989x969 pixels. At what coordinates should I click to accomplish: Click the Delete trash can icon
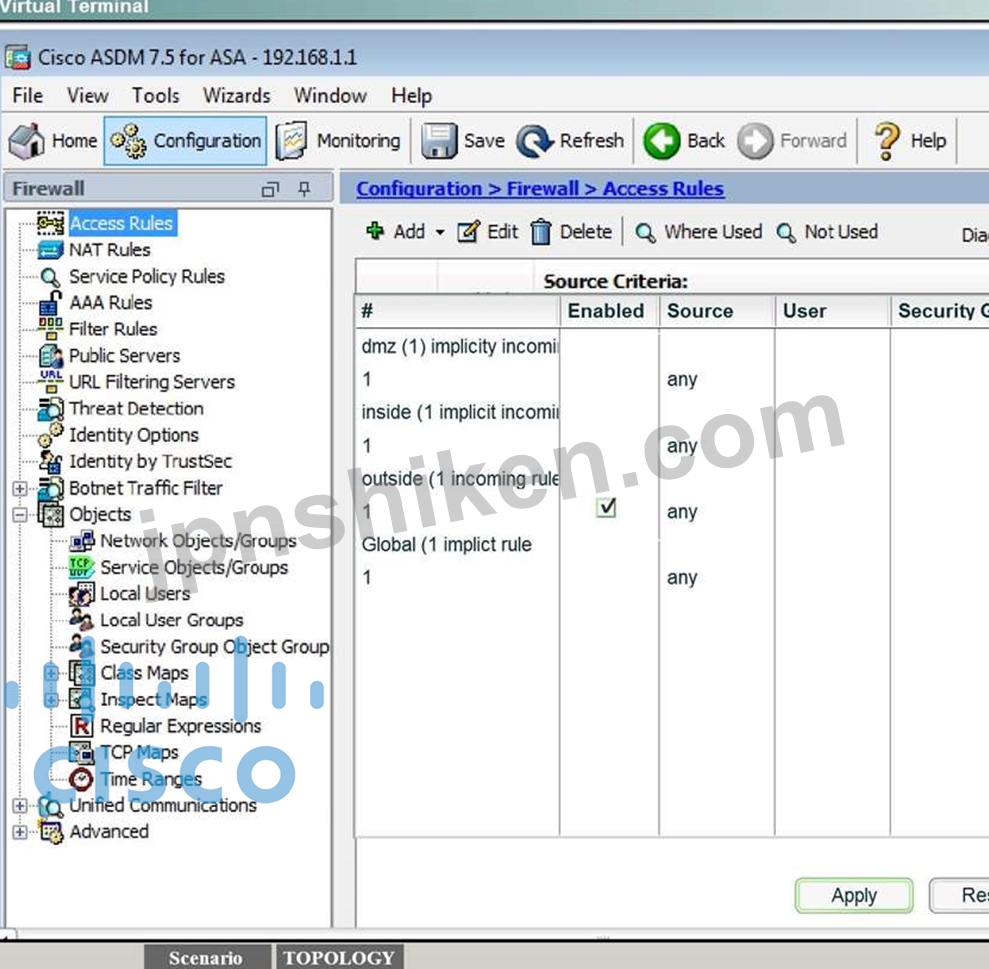541,232
